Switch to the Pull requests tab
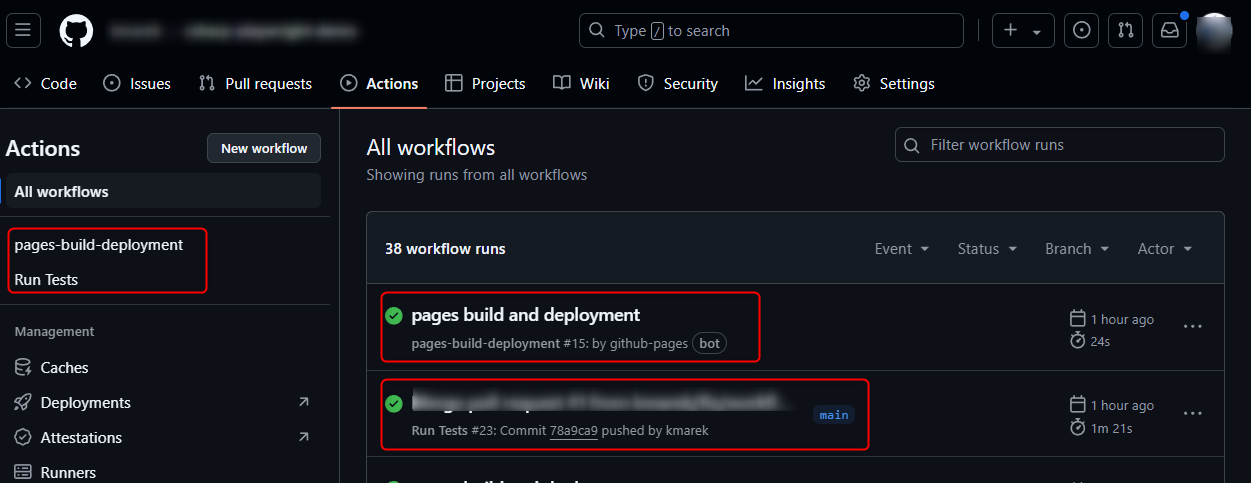 (256, 84)
